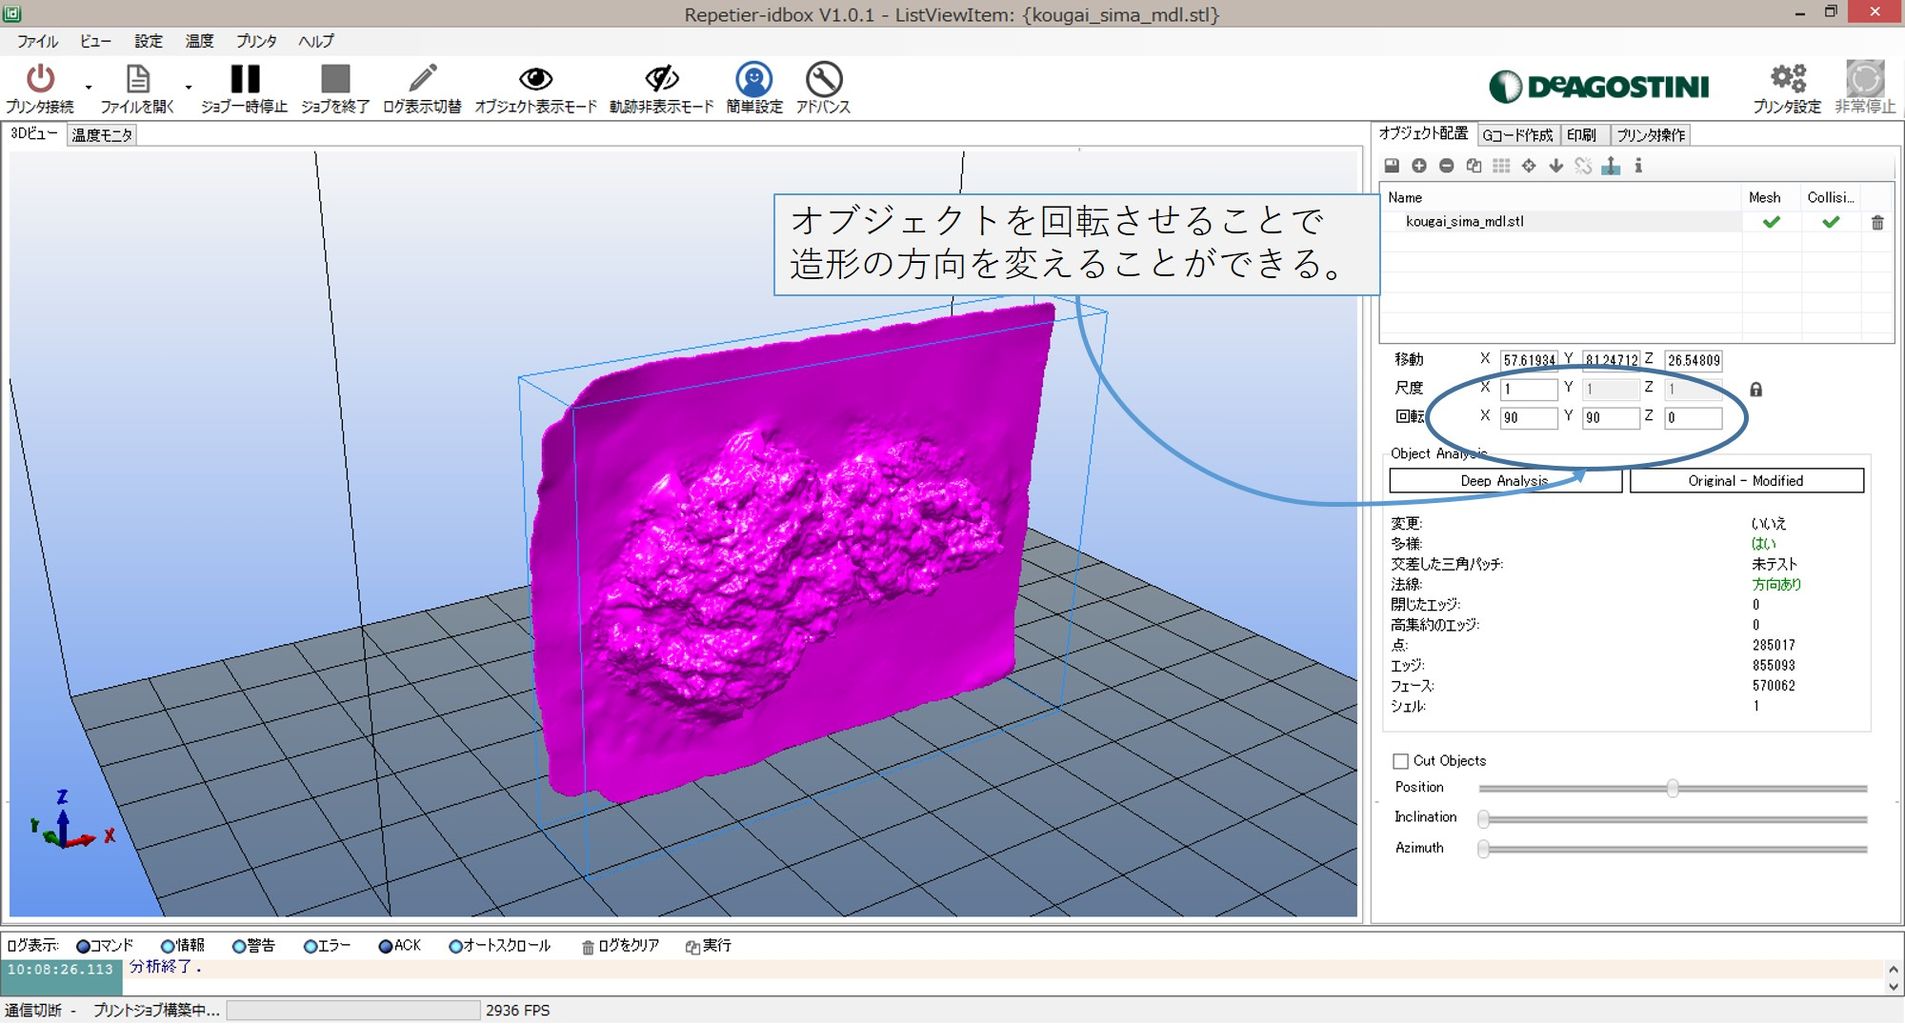This screenshot has height=1024, width=1905.
Task: Switch to the 温度モニタ tab
Action: pyautogui.click(x=102, y=135)
